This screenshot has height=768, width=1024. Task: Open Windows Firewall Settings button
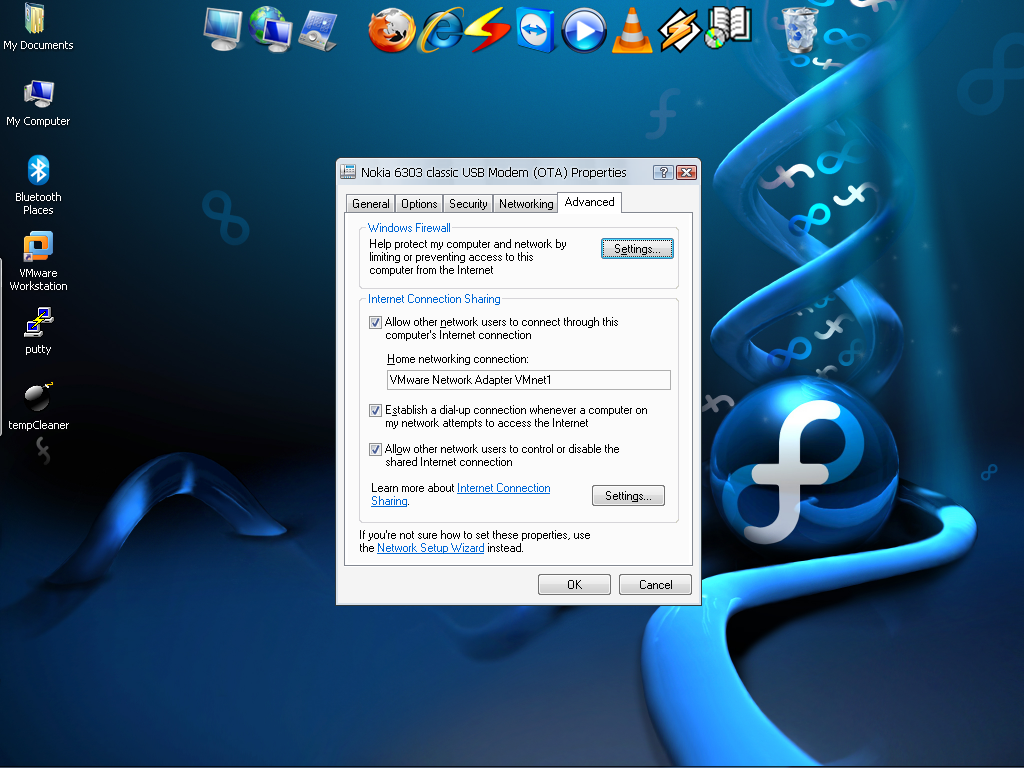[x=637, y=249]
